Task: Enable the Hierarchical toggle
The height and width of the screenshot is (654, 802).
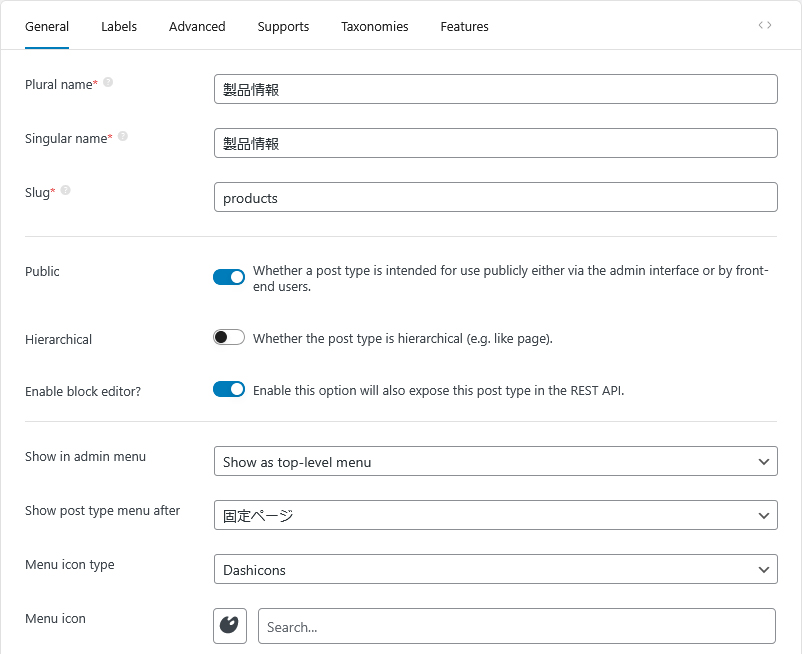Action: tap(229, 338)
